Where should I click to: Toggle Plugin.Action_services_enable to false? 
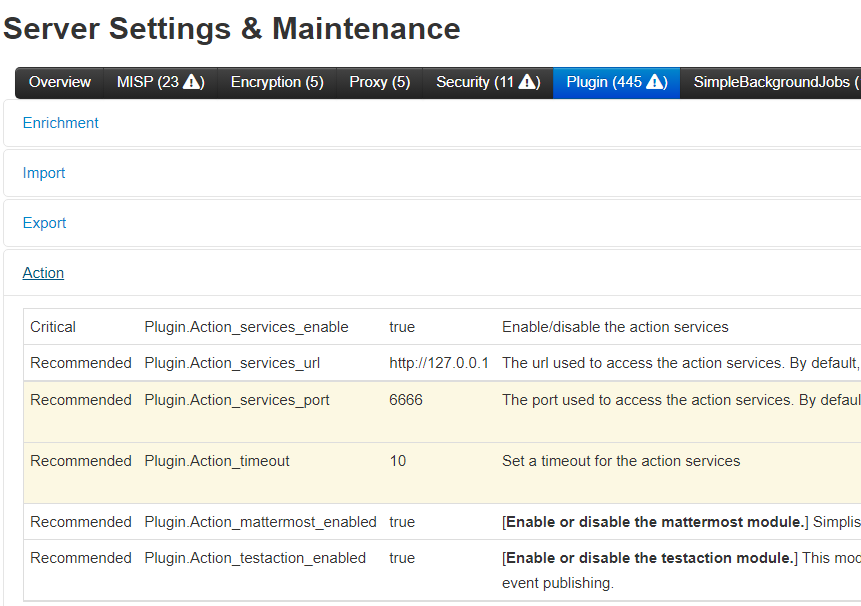coord(402,326)
